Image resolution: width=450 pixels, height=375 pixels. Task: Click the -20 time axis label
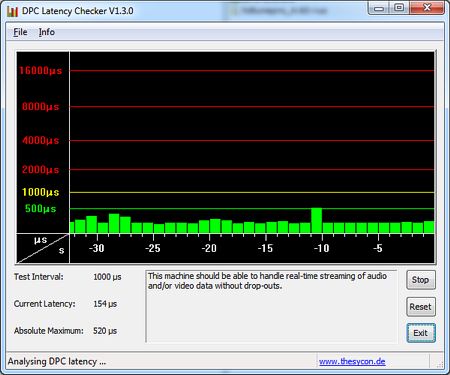pyautogui.click(x=209, y=248)
